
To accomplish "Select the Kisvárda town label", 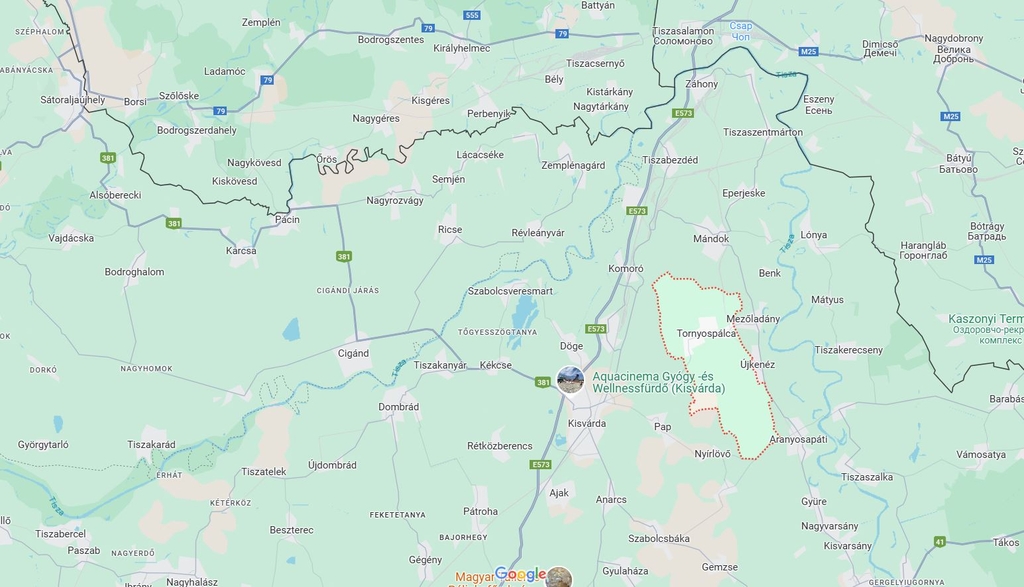I will tap(586, 423).
